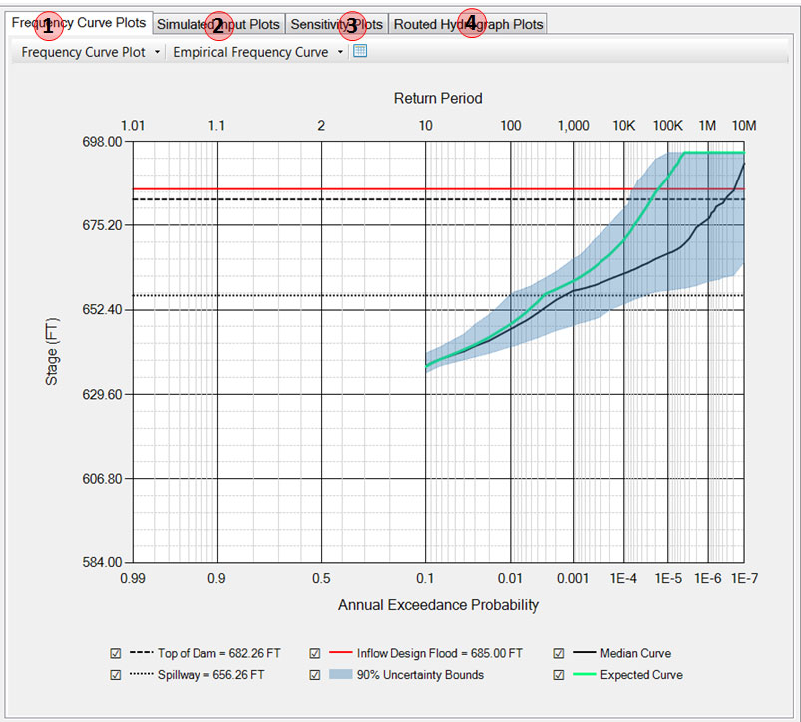Viewport: 801px width, 722px height.
Task: Switch to the Simulated Input Plots tab
Action: click(218, 24)
